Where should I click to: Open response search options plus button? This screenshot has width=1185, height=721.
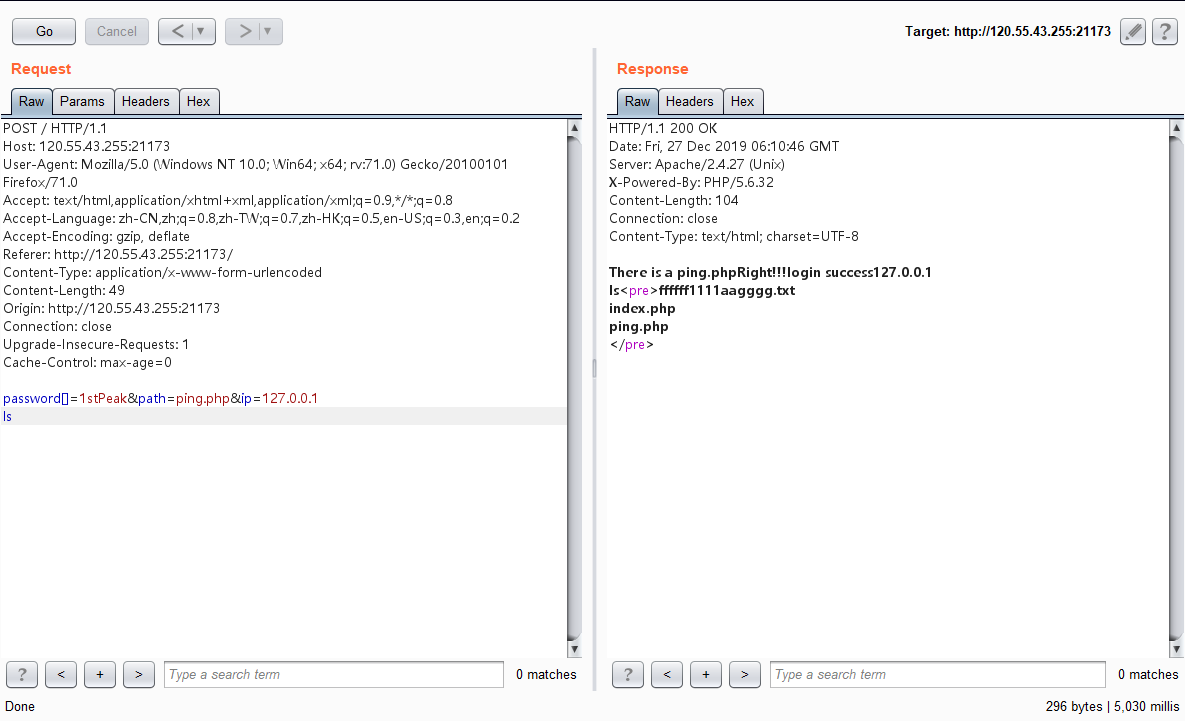click(x=706, y=674)
